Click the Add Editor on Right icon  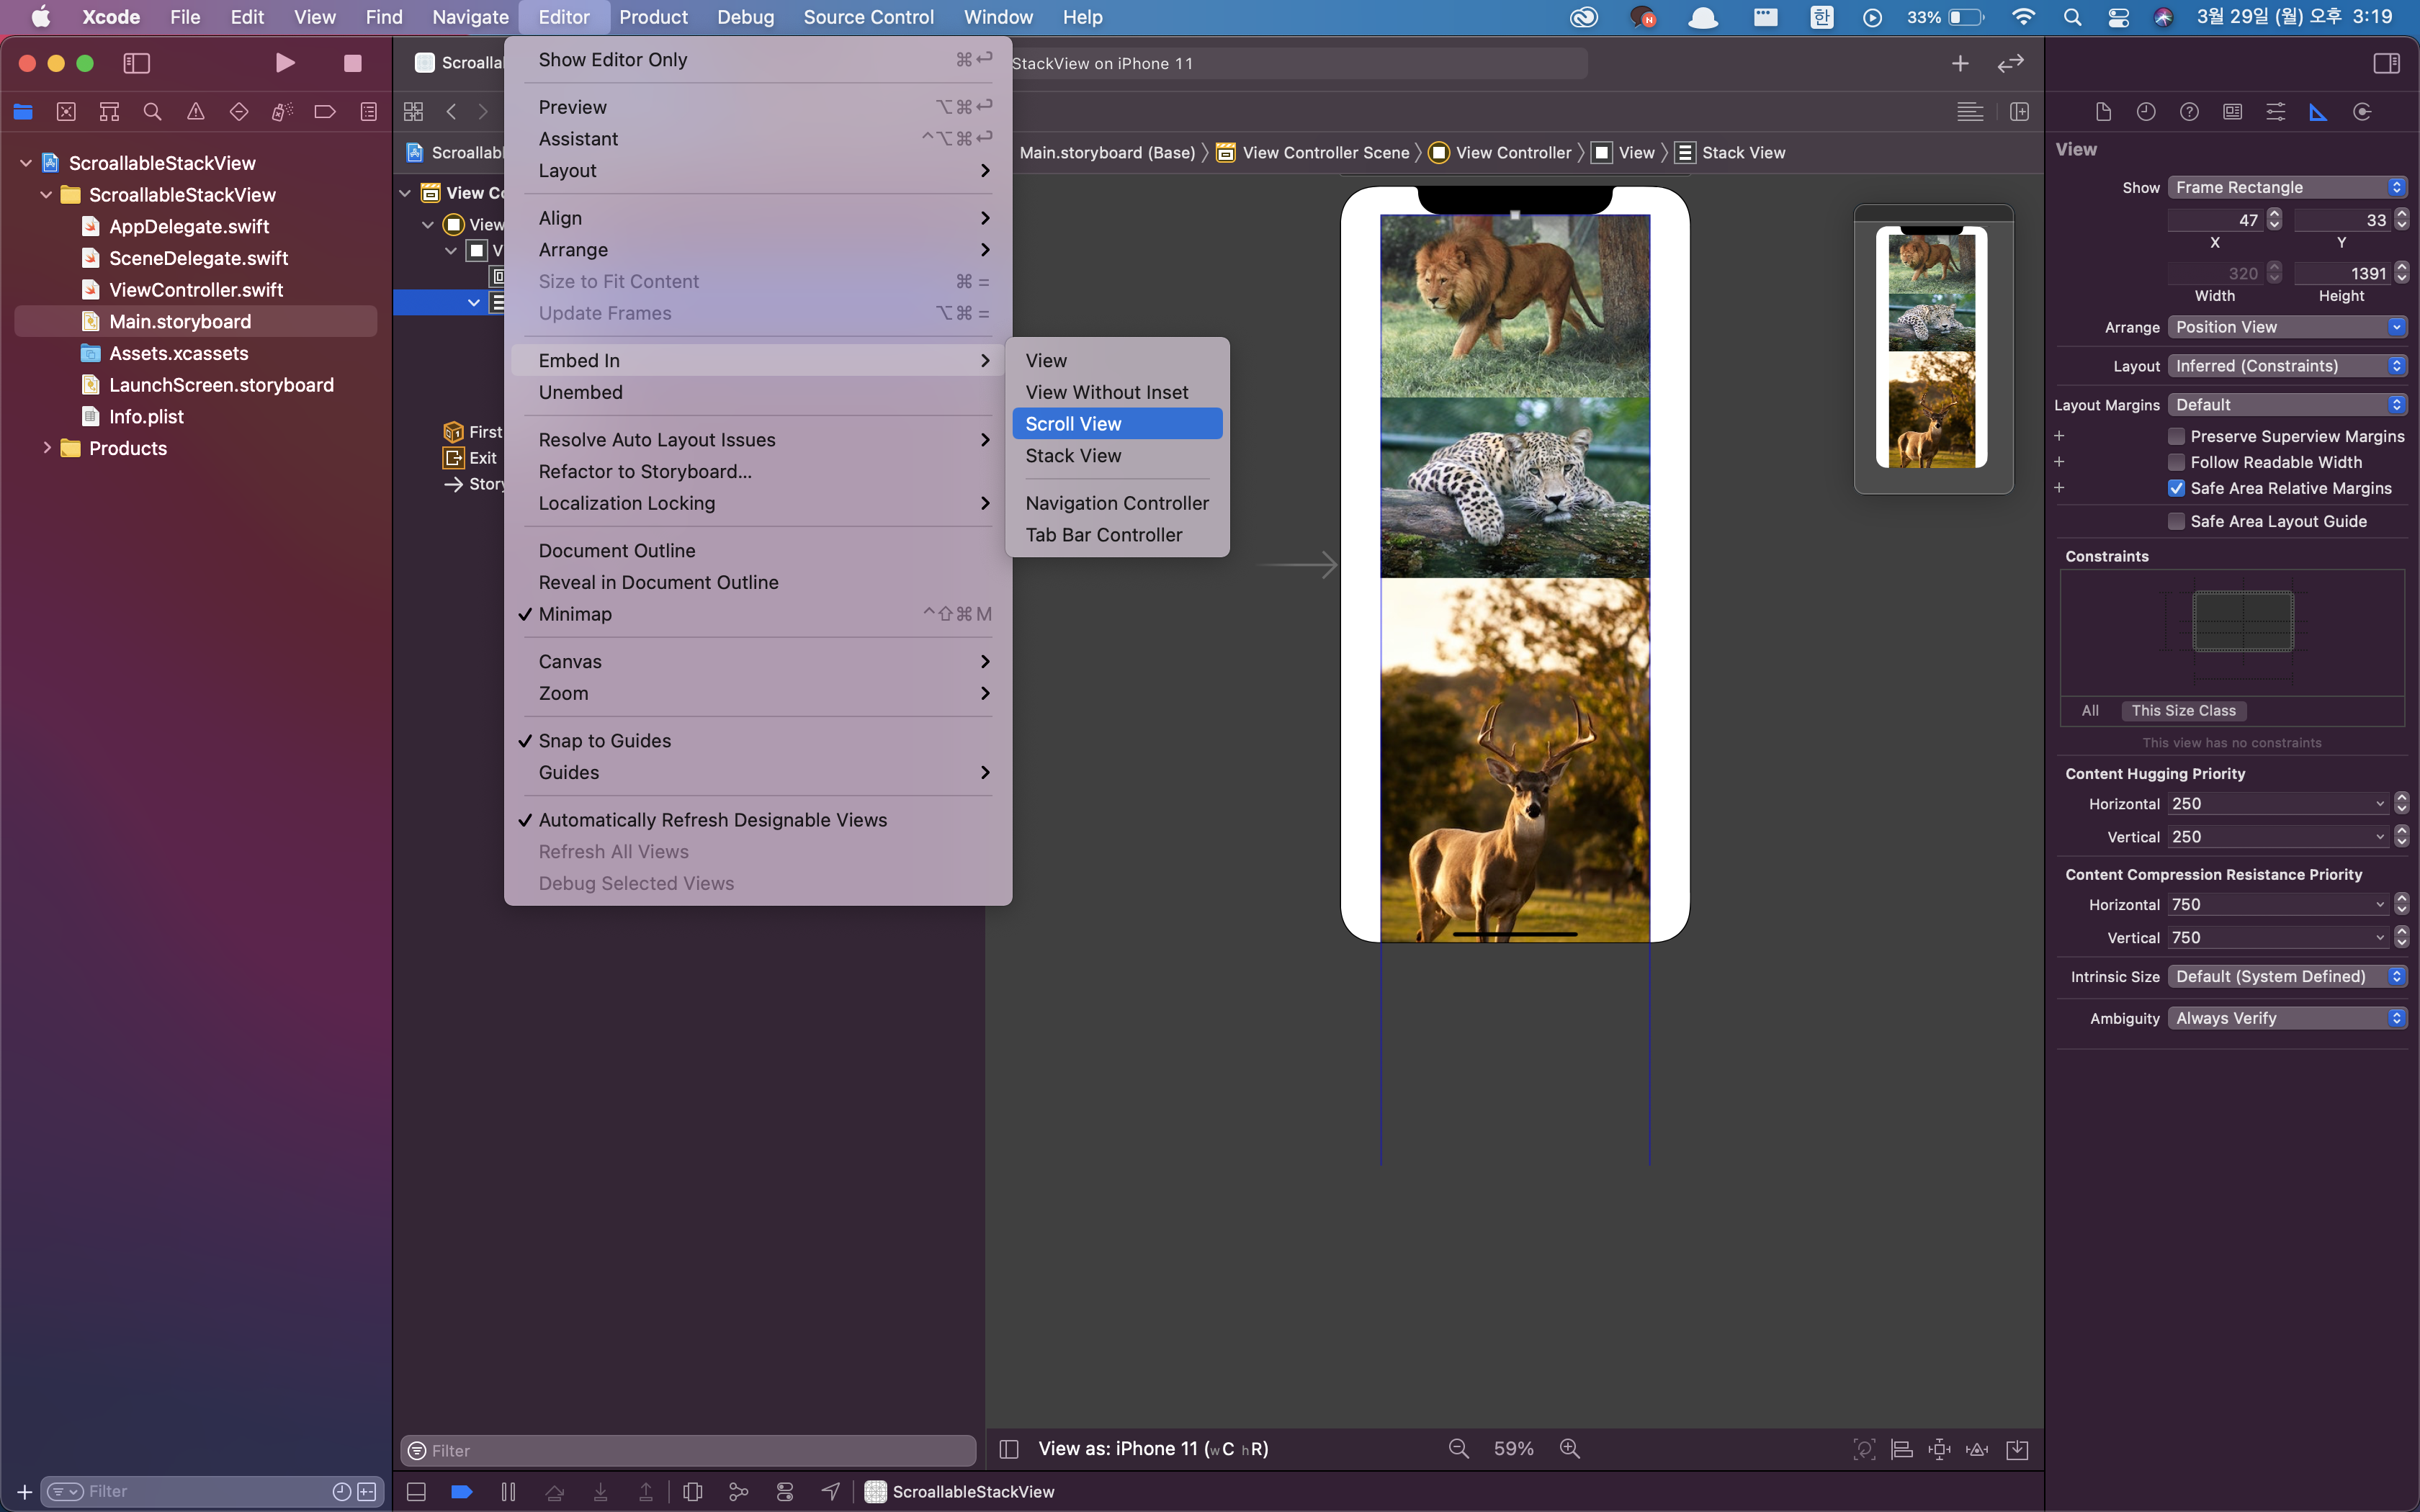pyautogui.click(x=2019, y=112)
